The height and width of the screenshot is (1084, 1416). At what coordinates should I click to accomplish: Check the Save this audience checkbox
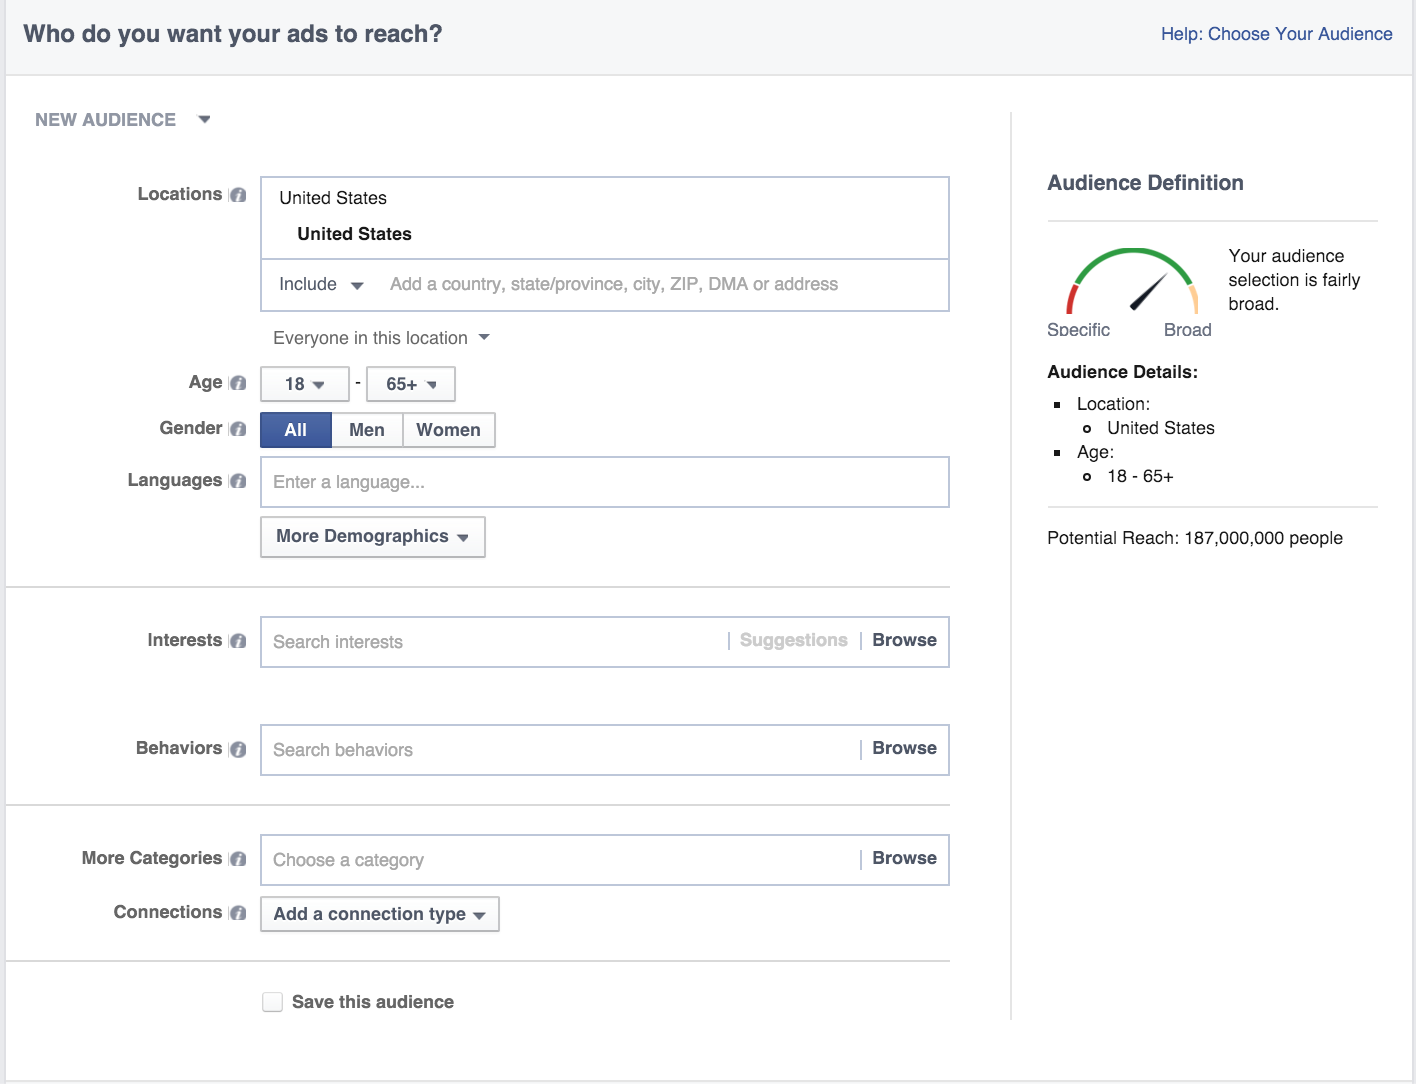(x=272, y=1002)
